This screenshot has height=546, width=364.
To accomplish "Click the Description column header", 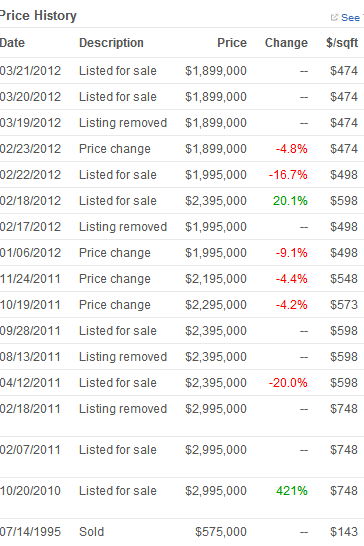I will pos(111,43).
